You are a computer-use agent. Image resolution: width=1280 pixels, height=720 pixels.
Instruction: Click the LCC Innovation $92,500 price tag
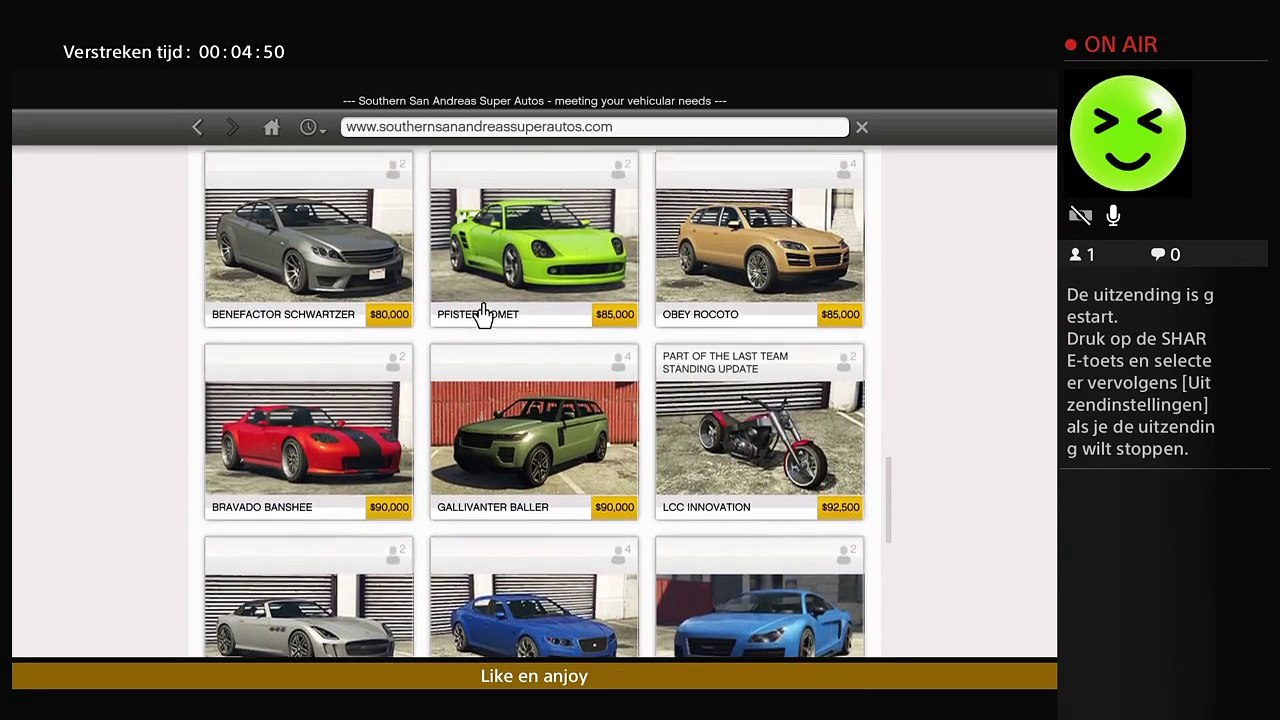pyautogui.click(x=840, y=507)
